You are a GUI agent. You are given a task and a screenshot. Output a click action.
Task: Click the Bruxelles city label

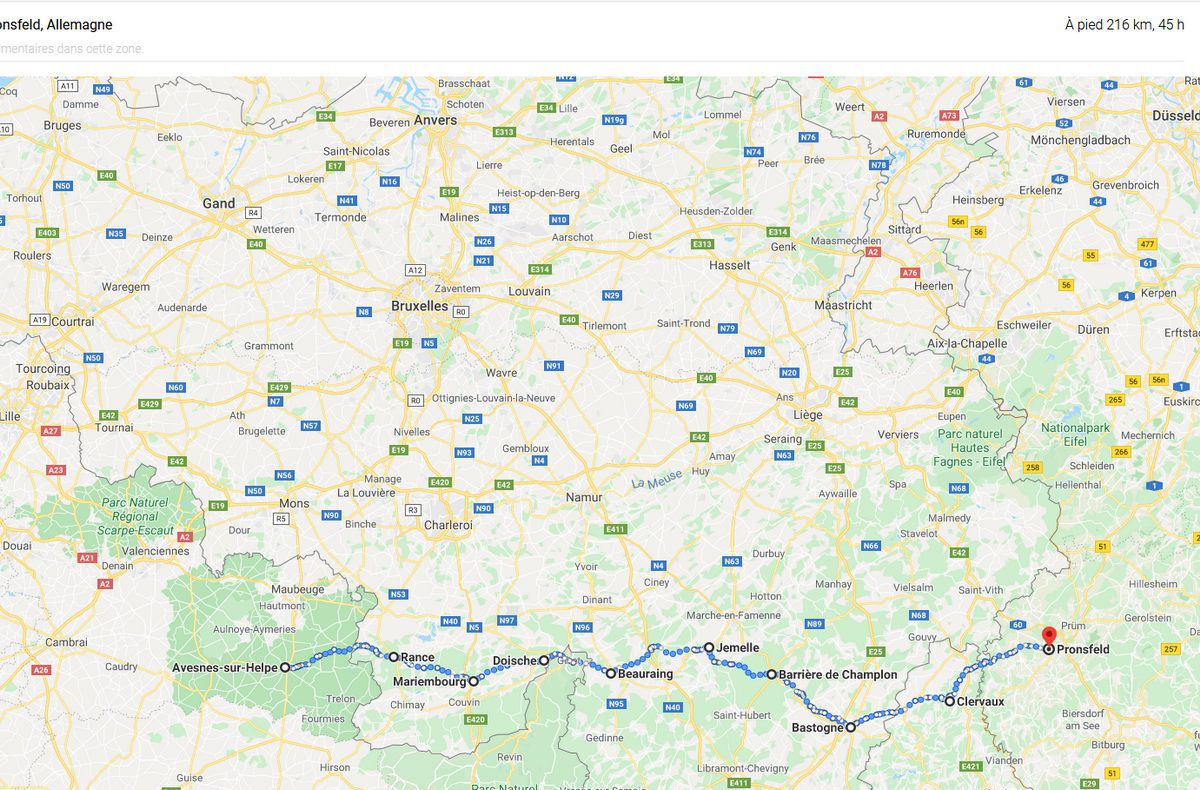click(419, 306)
